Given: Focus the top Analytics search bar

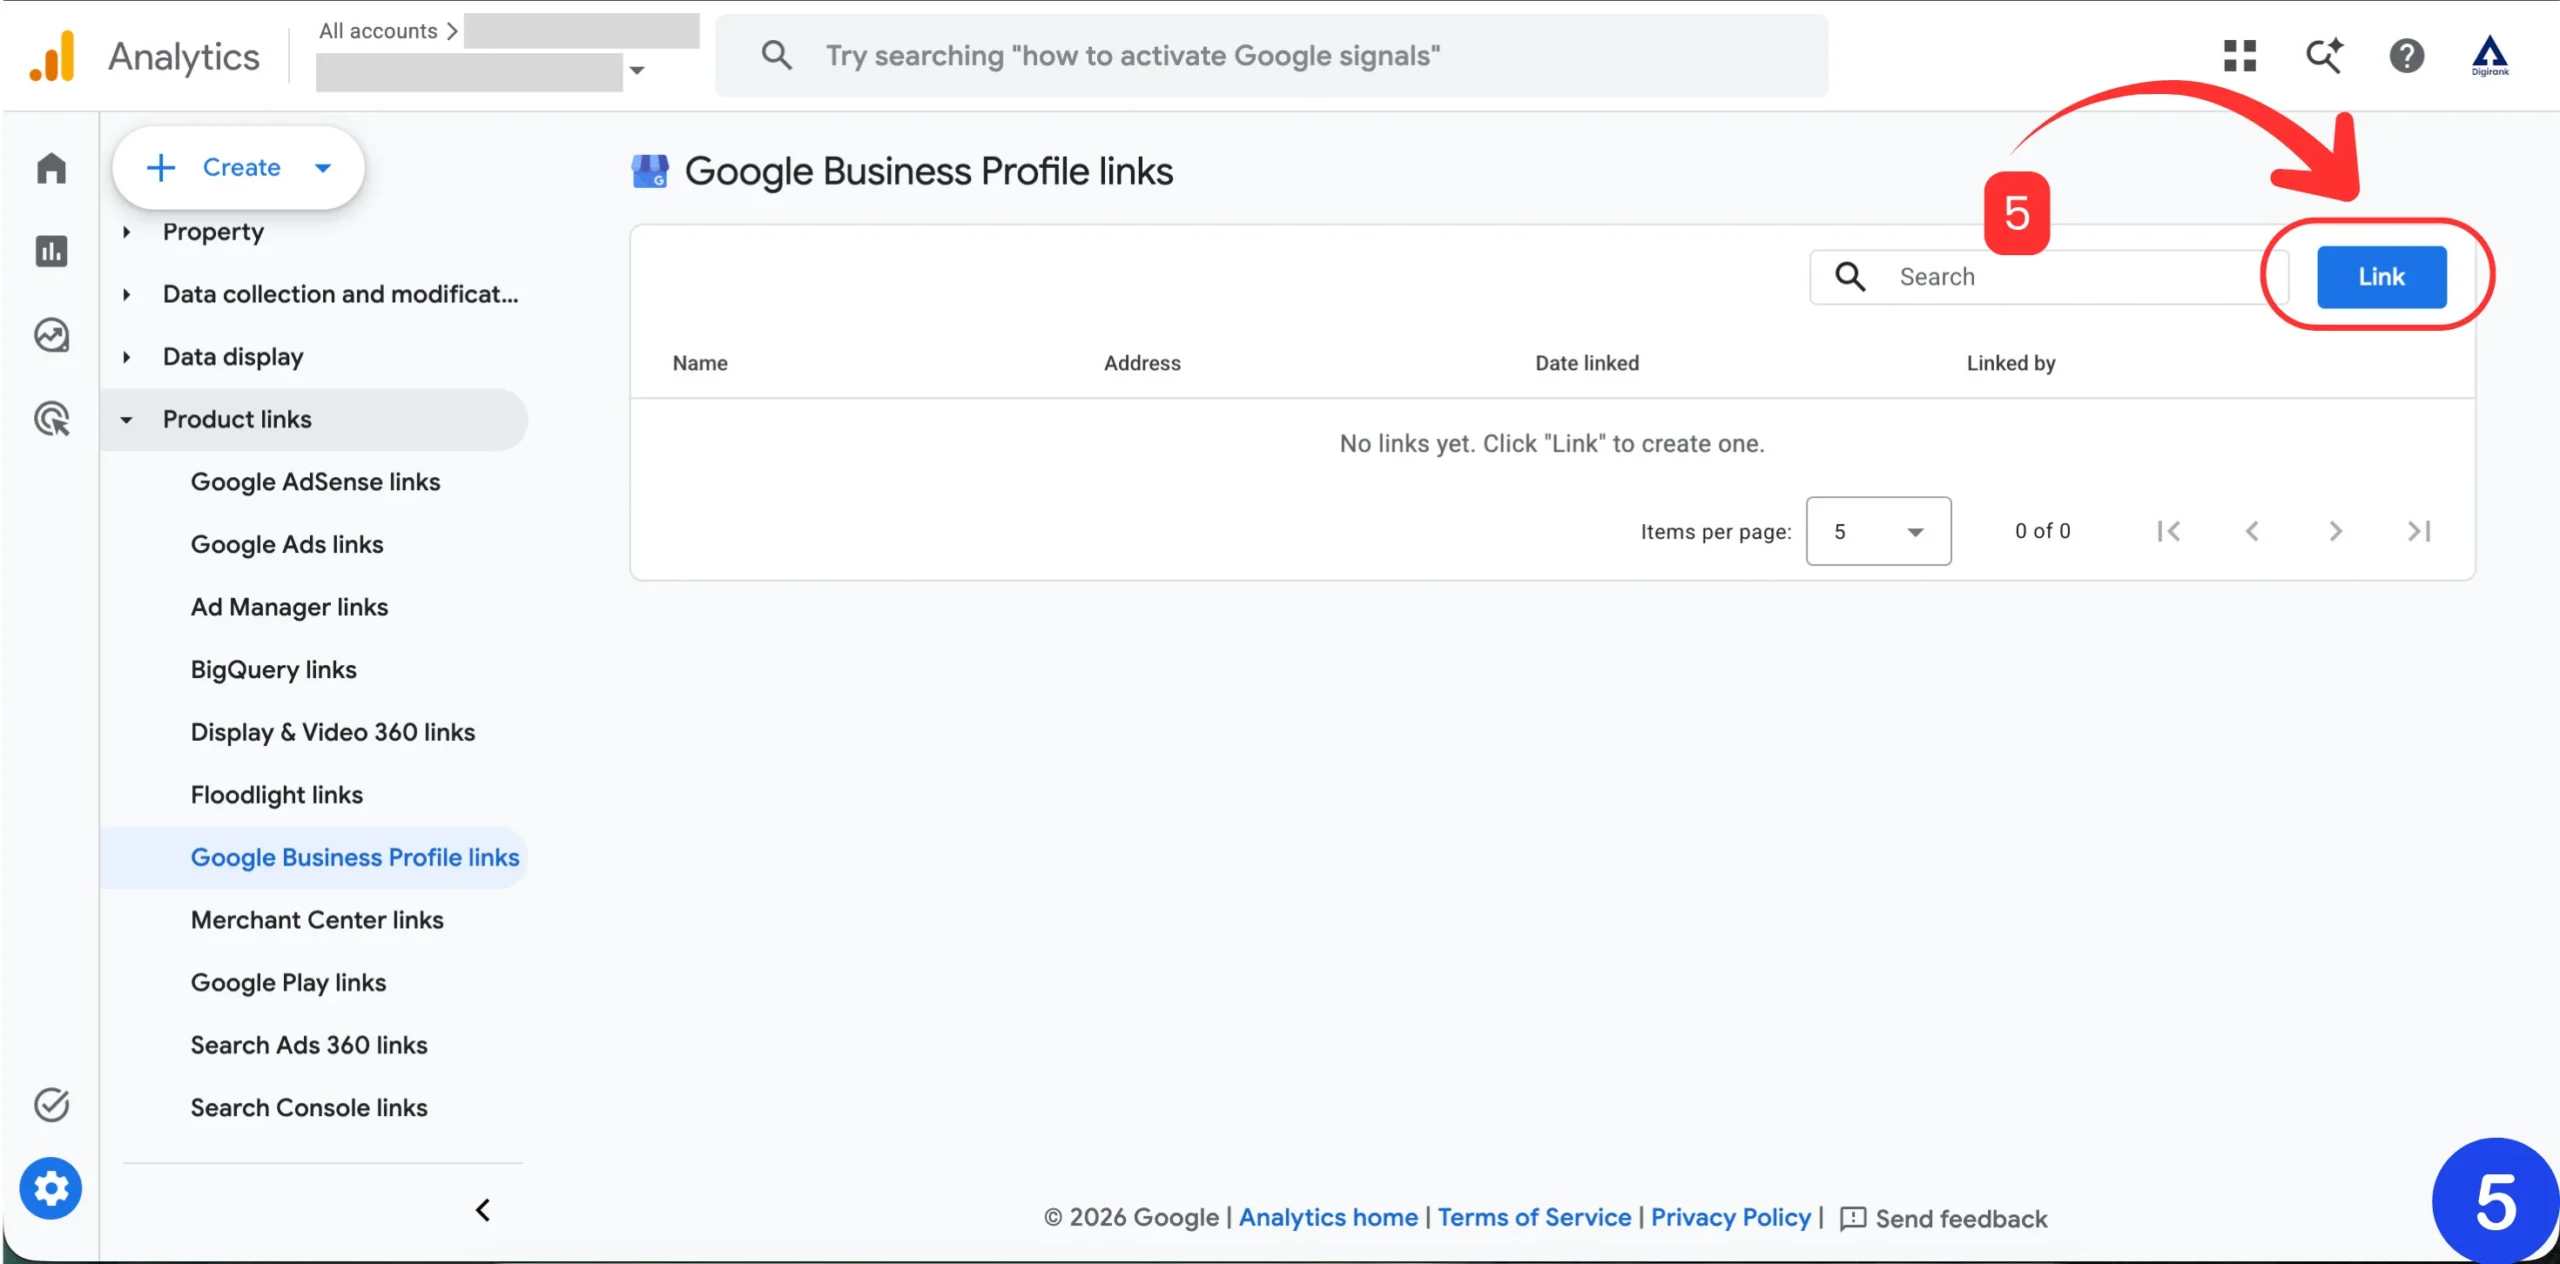Looking at the screenshot, I should [1271, 55].
